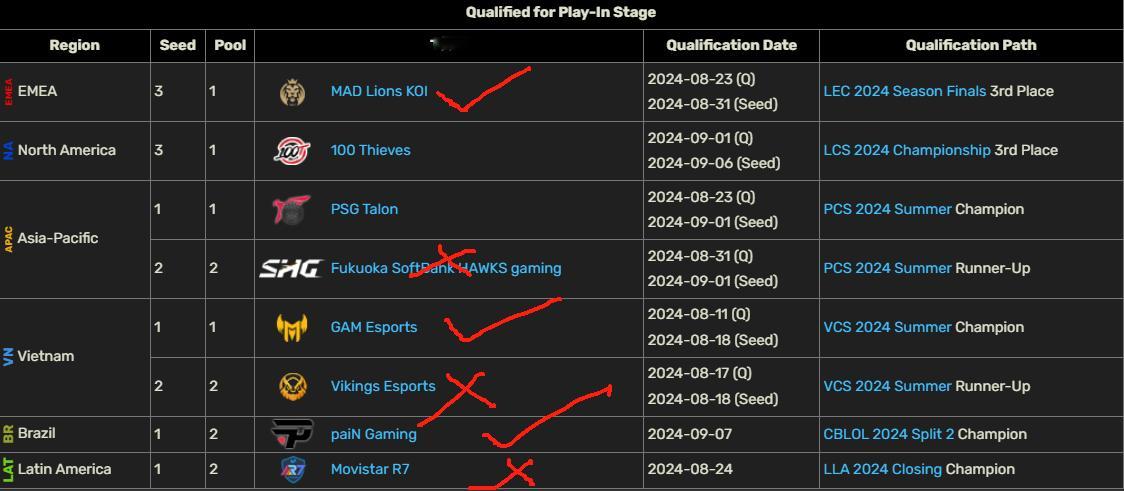
Task: Open the CBLOL 2024 Split 2 link
Action: coord(889,434)
